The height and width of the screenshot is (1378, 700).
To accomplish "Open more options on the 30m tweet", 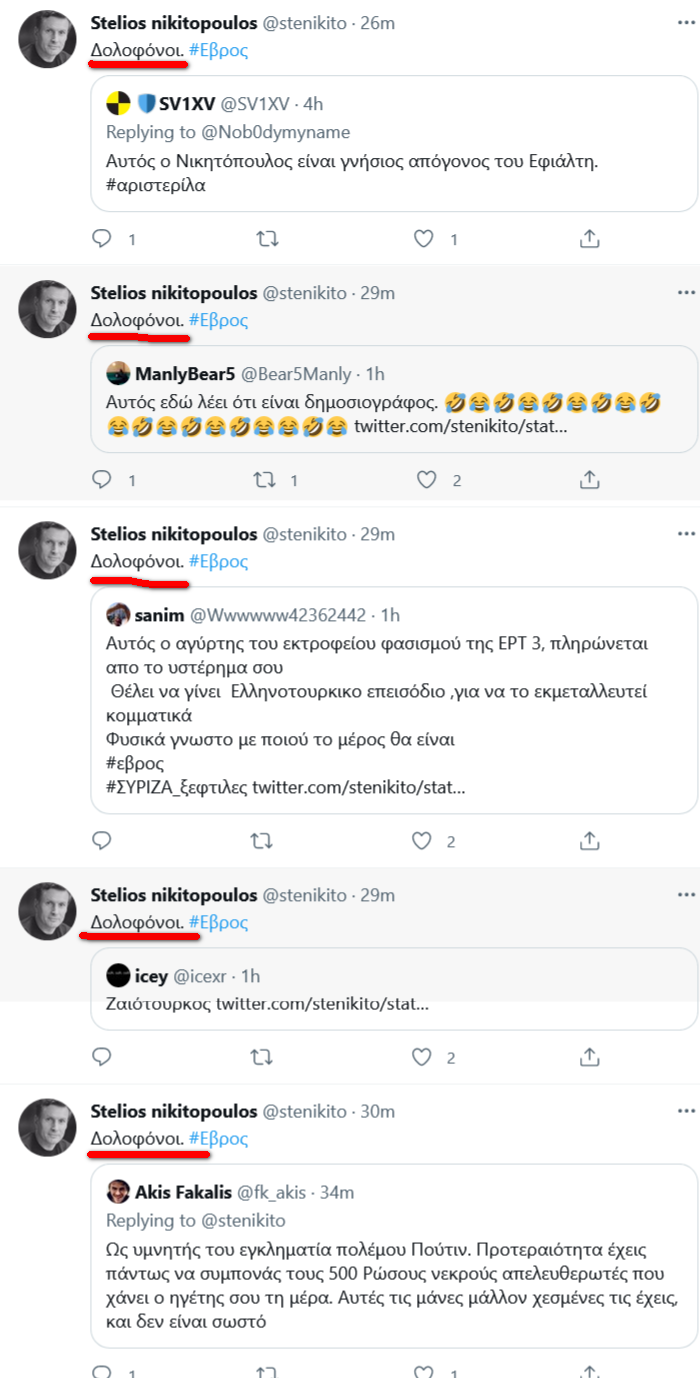I will click(686, 1111).
